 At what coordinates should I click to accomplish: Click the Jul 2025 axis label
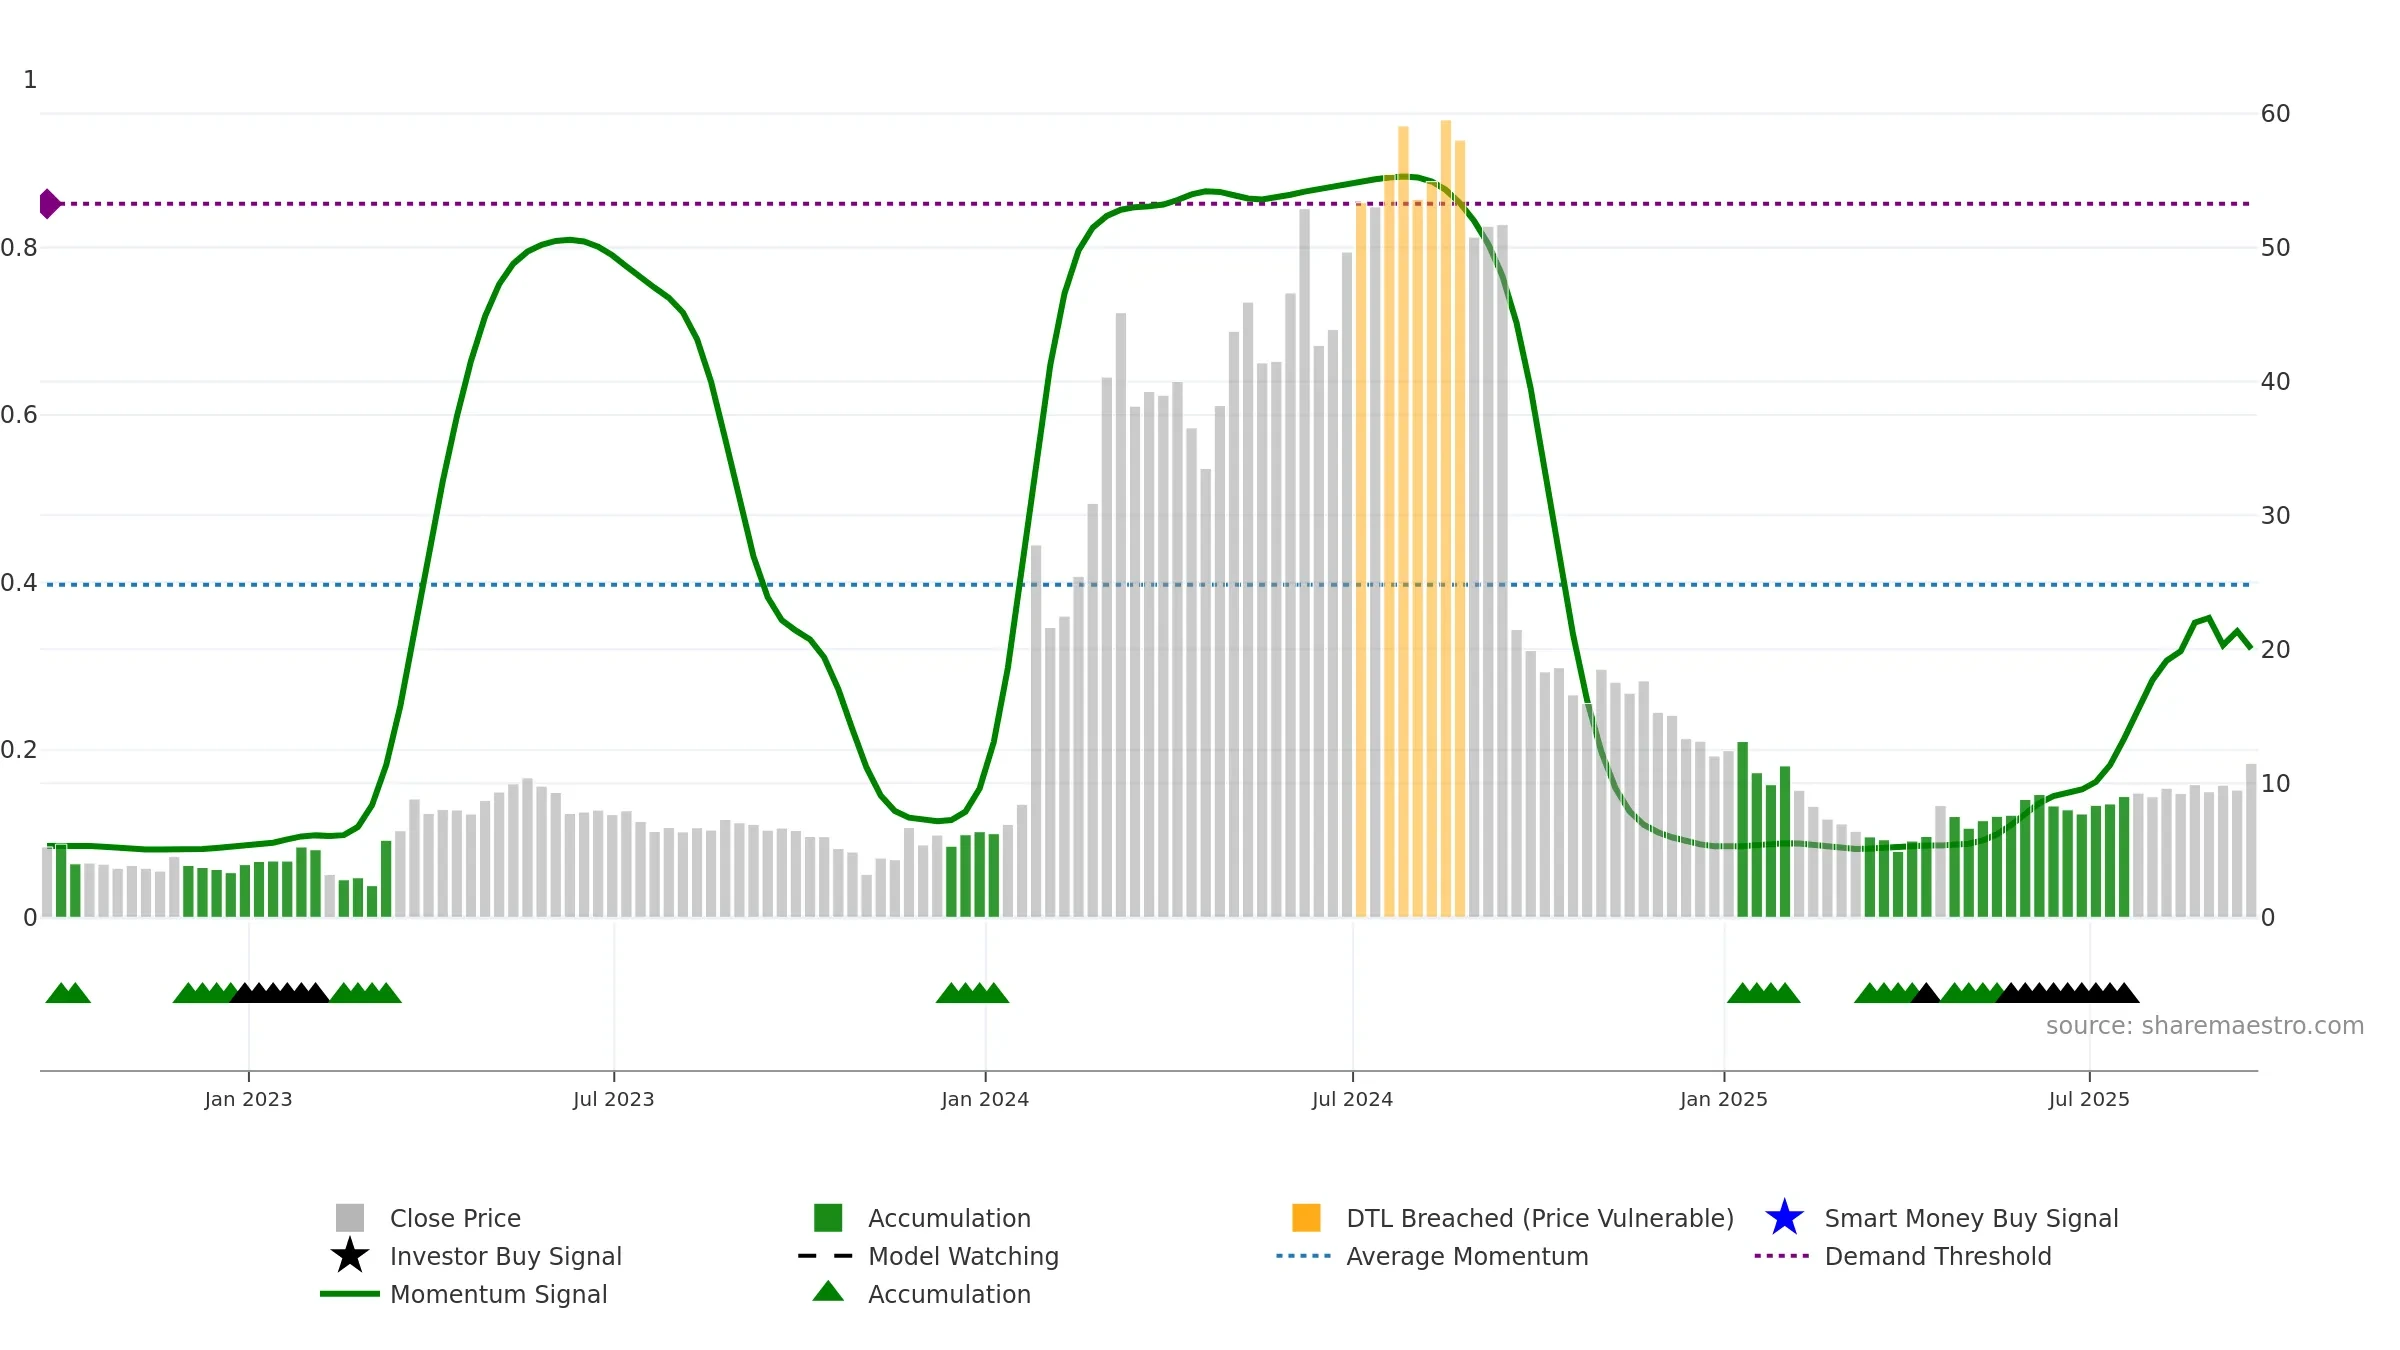(2089, 1100)
